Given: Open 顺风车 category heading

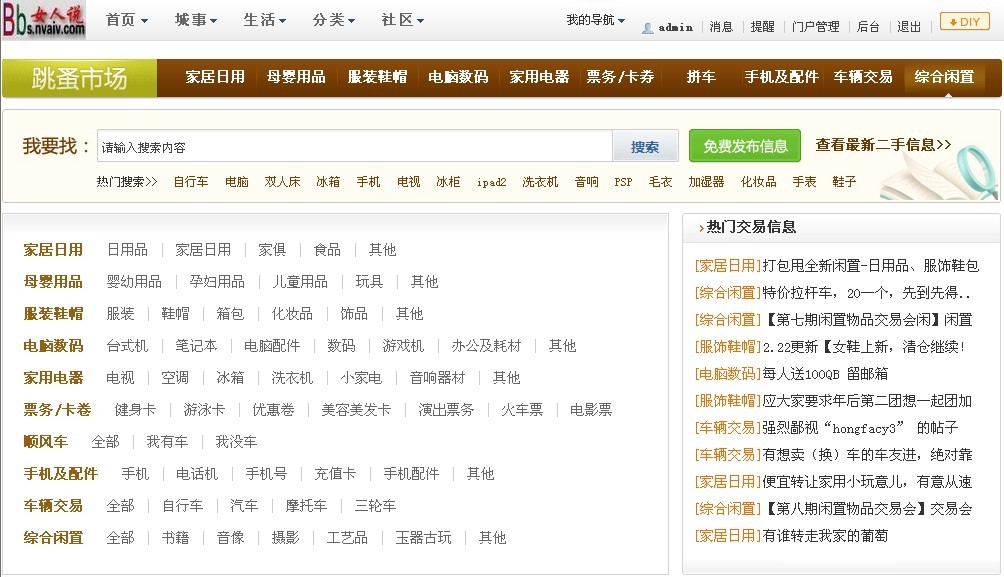Looking at the screenshot, I should 45,442.
